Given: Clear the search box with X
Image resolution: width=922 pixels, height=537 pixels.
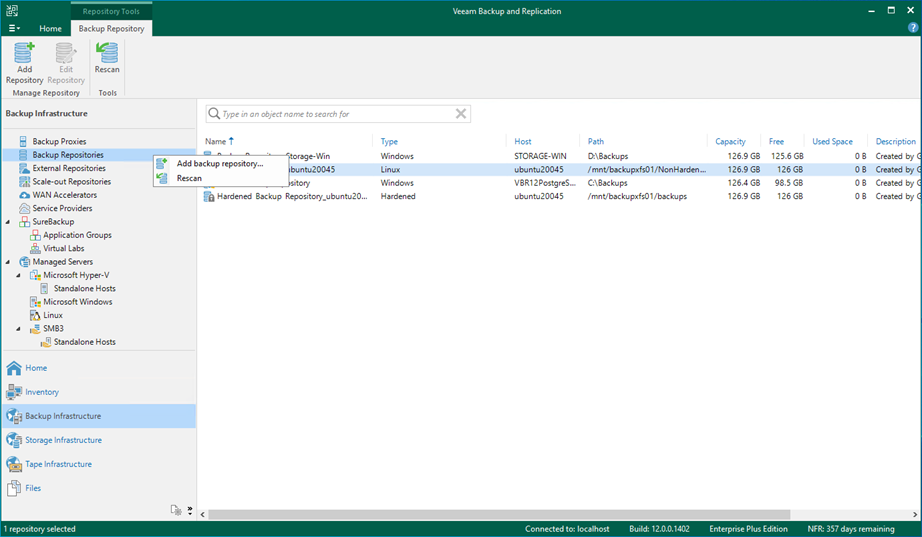Looking at the screenshot, I should tap(461, 114).
